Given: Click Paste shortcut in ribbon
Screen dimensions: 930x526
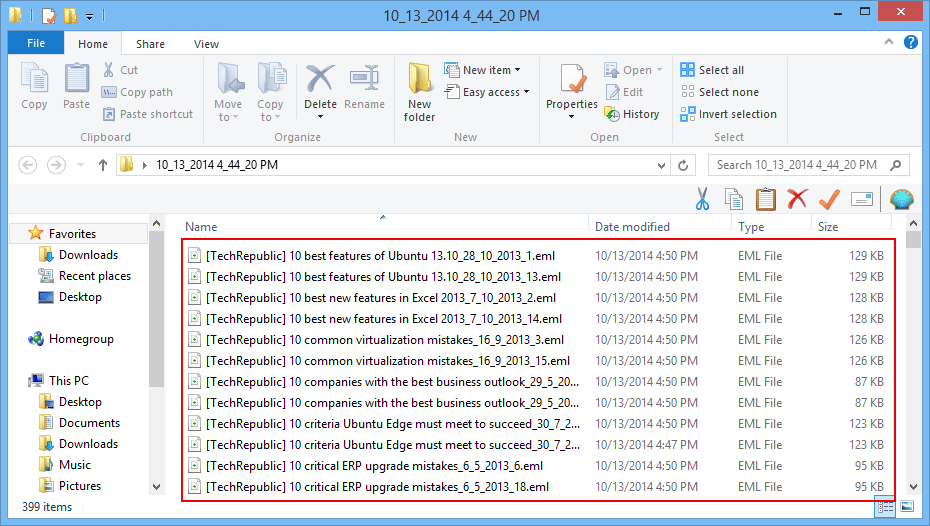Looking at the screenshot, I should (148, 114).
